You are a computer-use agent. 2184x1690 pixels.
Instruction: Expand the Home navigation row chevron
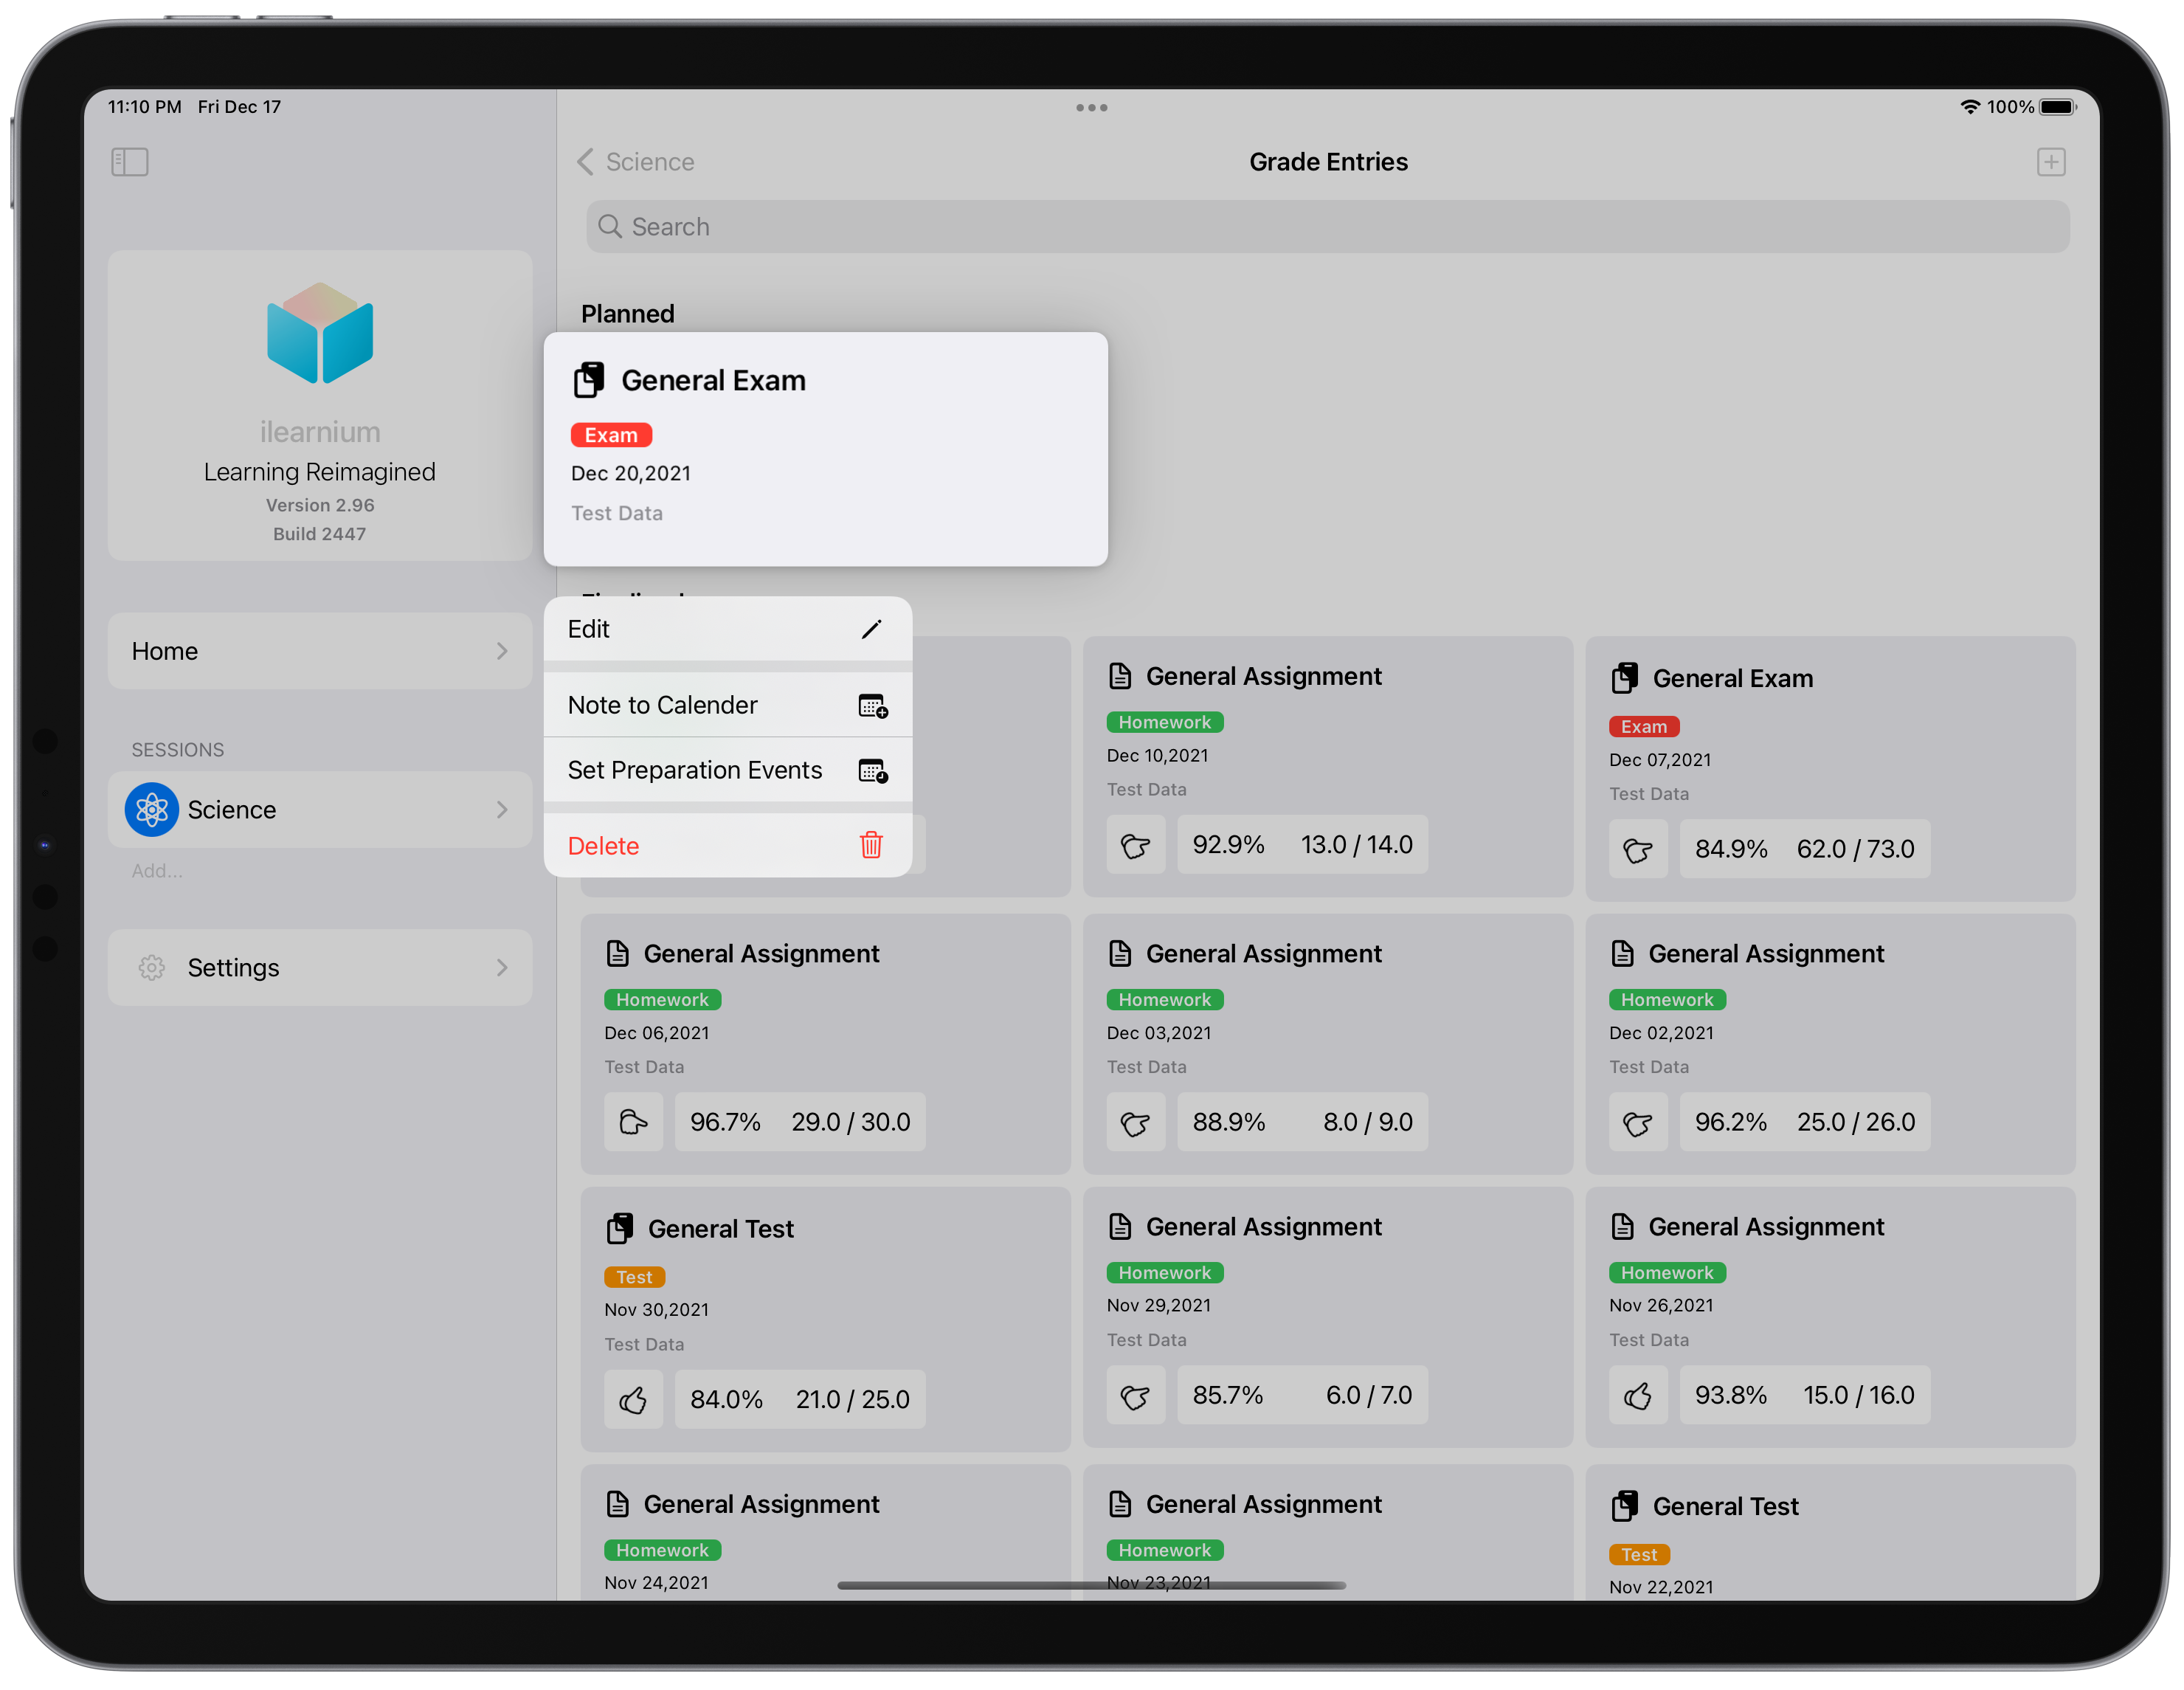[502, 651]
